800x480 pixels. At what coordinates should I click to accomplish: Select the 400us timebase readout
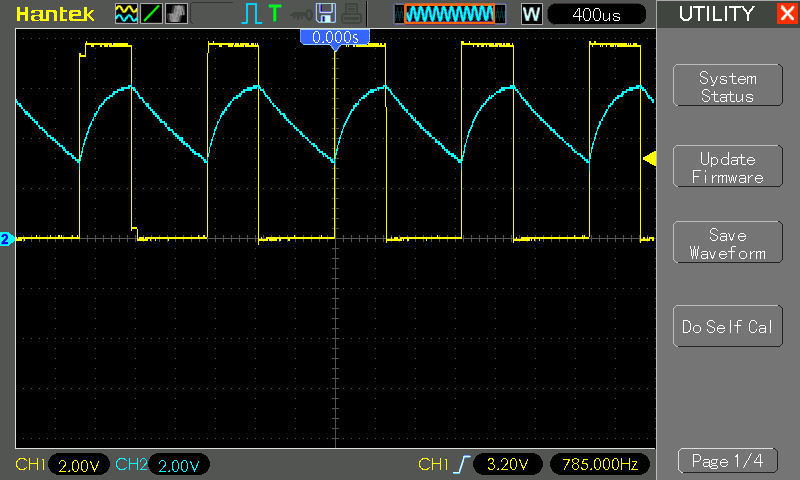coord(596,14)
